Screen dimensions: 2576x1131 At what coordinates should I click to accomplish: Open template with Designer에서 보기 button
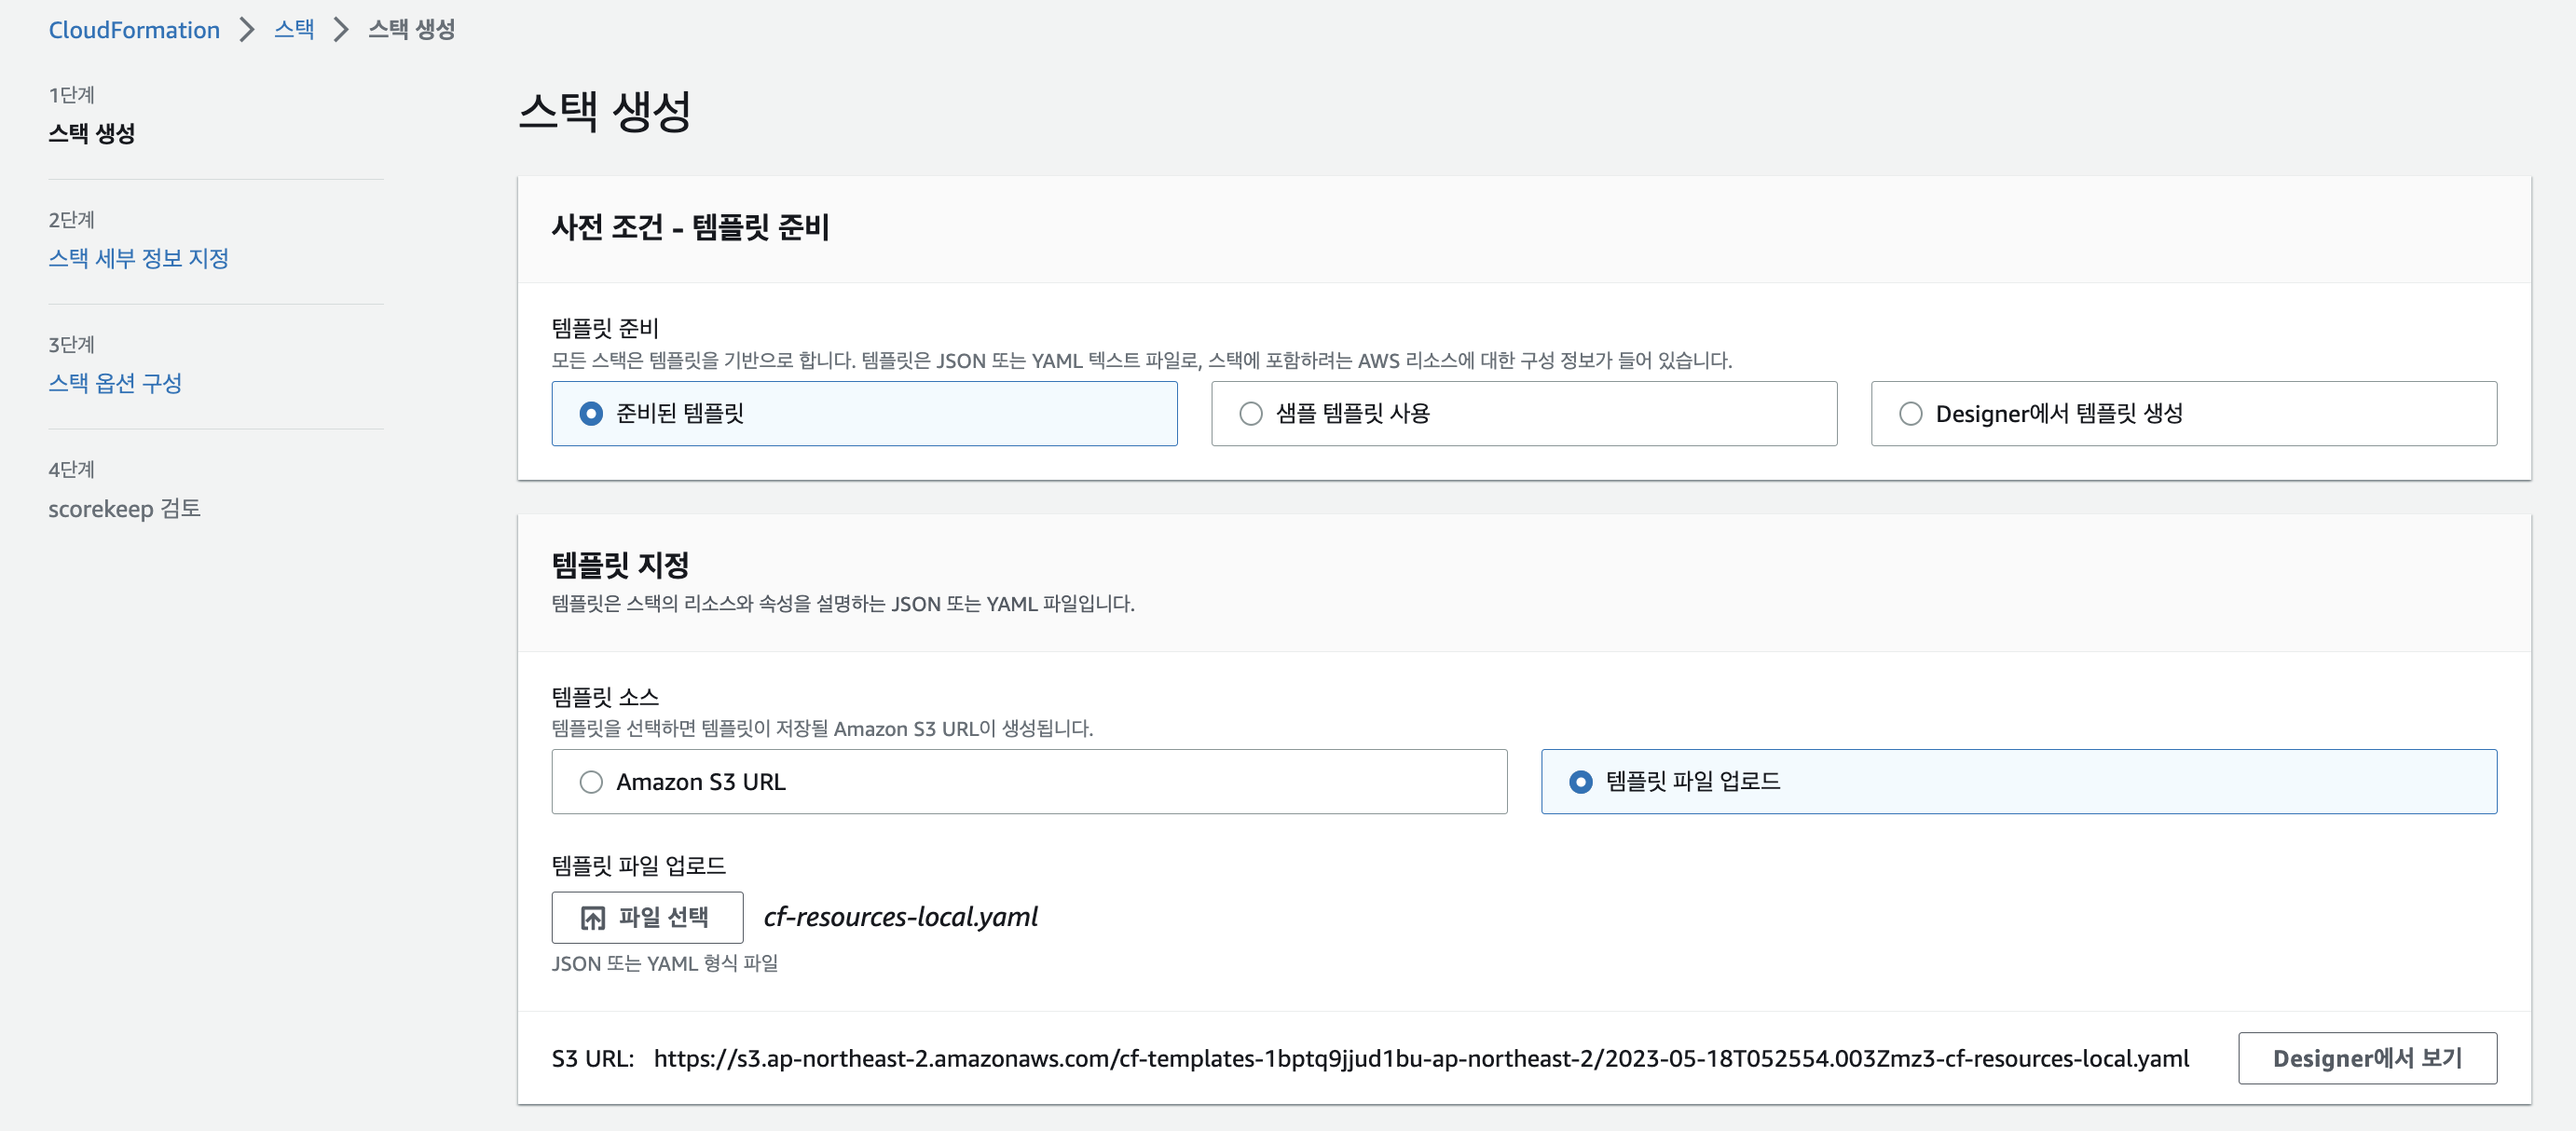pos(2367,1058)
